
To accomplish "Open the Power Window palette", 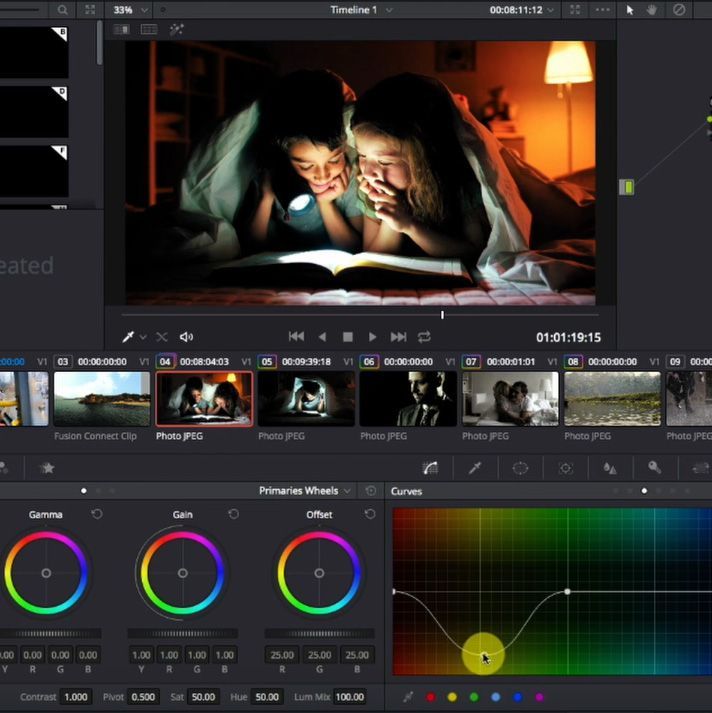I will [521, 467].
